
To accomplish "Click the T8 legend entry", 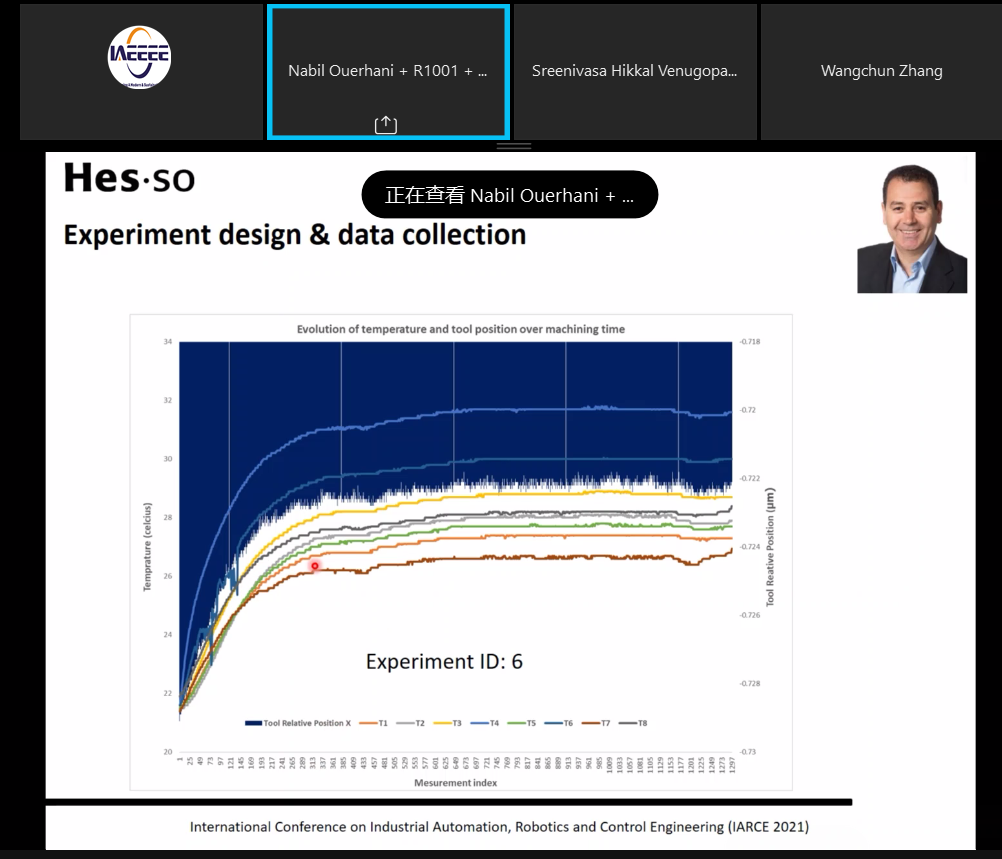I will (636, 723).
